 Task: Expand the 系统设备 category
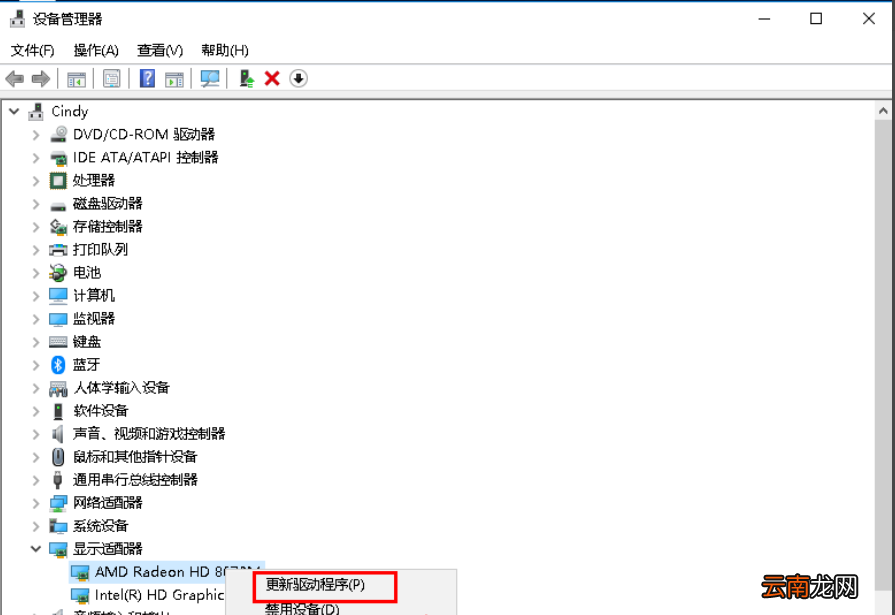[x=36, y=526]
